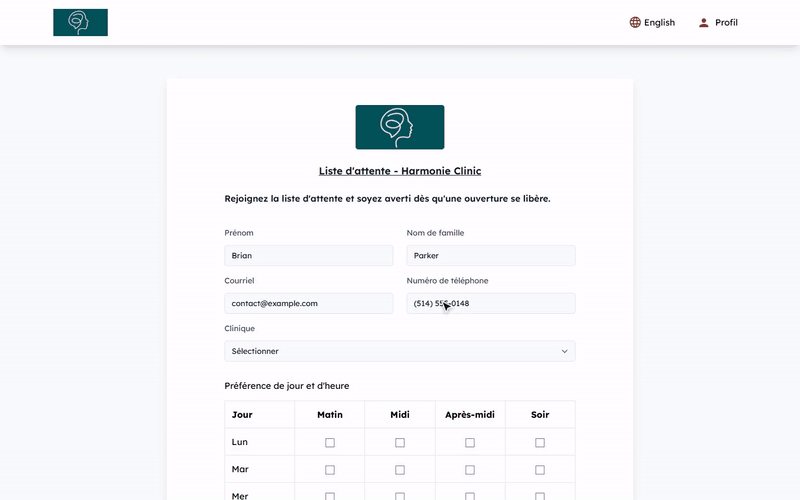The height and width of the screenshot is (500, 800).
Task: Click the Prénom field label
Action: (239, 233)
